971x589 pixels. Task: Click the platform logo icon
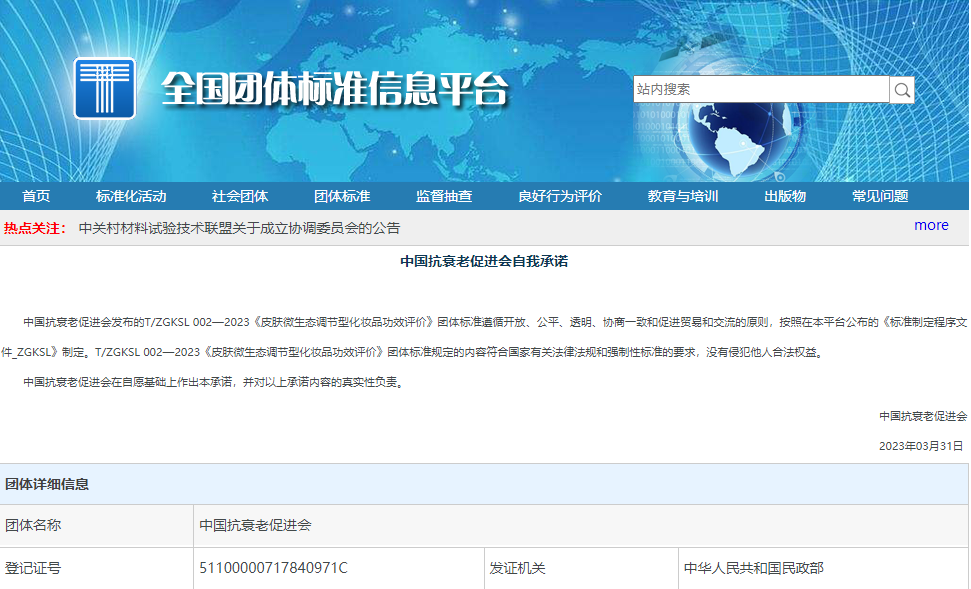(x=105, y=88)
